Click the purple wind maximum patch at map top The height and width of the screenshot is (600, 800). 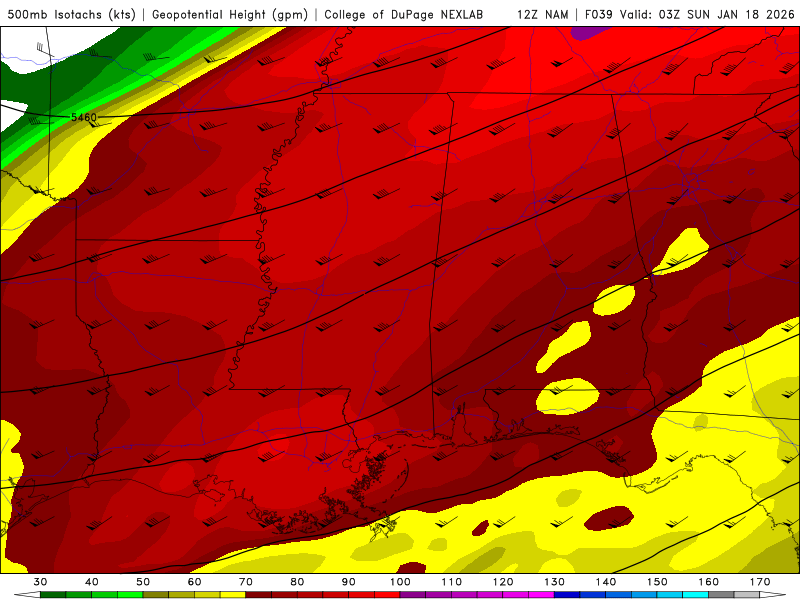tap(588, 33)
